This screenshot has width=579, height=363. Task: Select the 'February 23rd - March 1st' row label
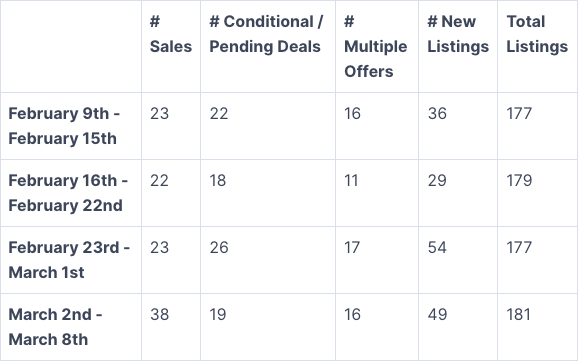pos(69,260)
